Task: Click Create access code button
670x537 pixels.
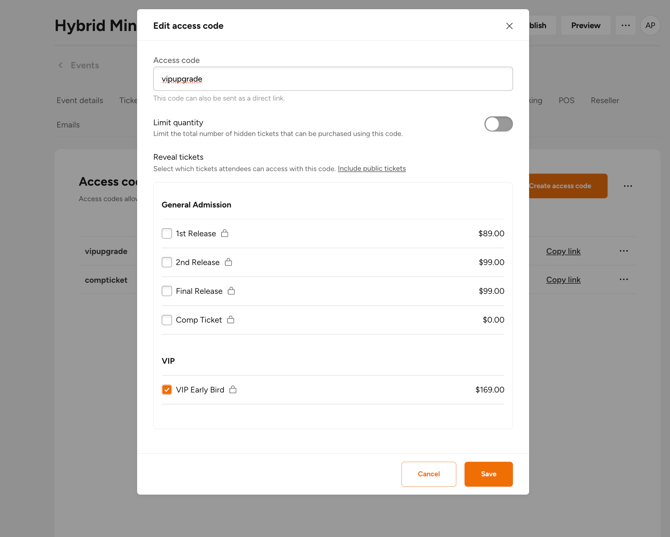Action: pos(568,186)
